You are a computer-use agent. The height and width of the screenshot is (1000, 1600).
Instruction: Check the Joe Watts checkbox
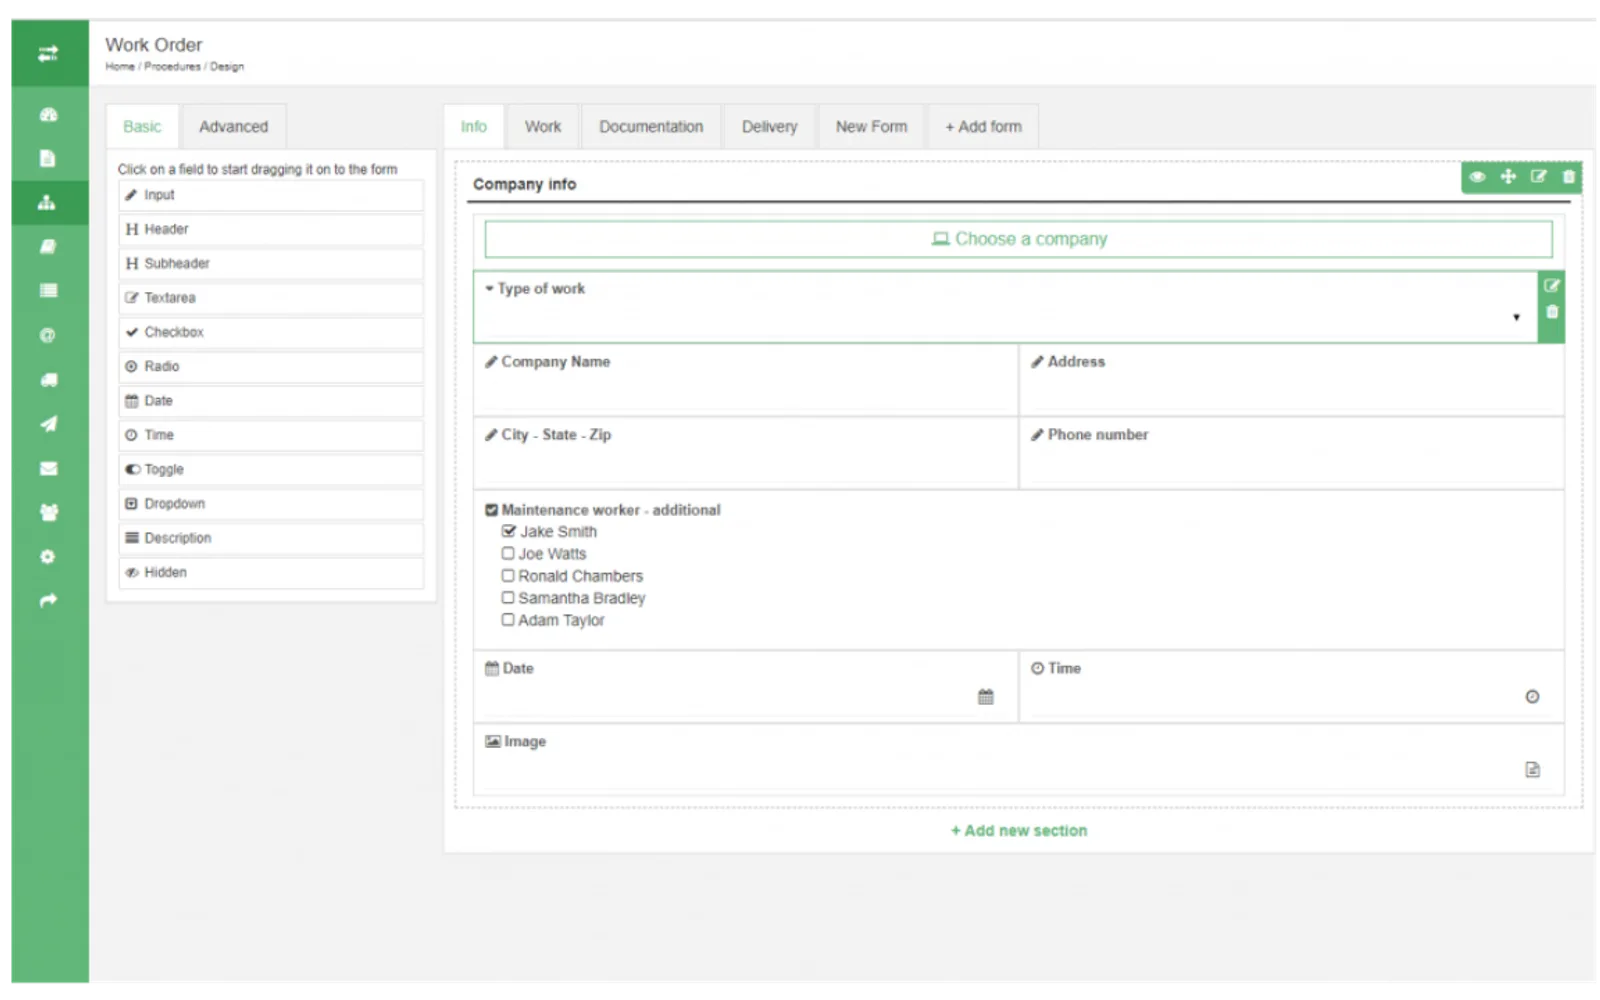click(x=508, y=554)
